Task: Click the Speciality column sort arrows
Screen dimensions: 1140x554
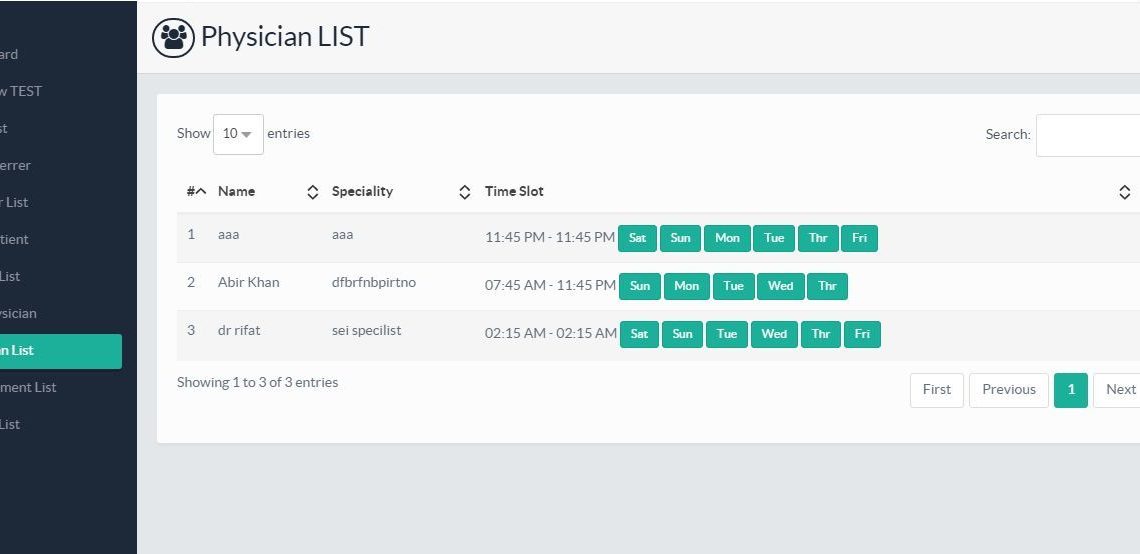Action: [x=464, y=192]
